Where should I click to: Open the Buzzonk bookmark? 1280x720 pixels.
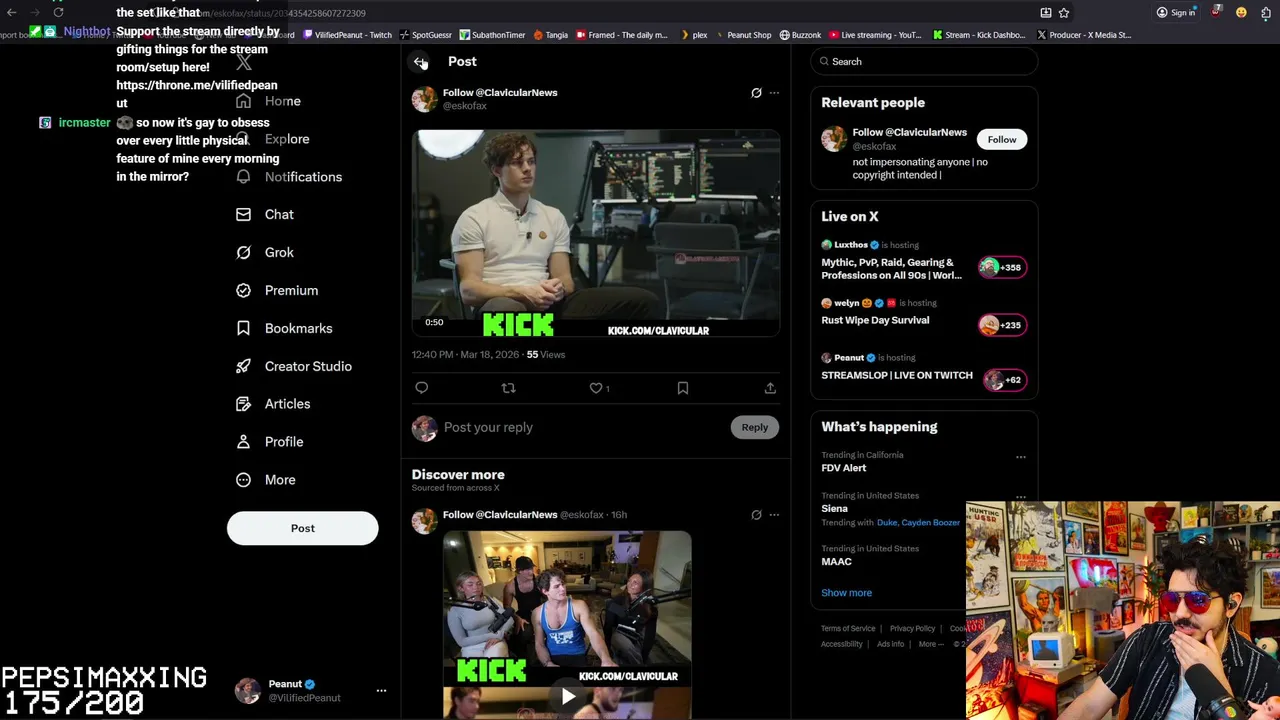point(800,35)
